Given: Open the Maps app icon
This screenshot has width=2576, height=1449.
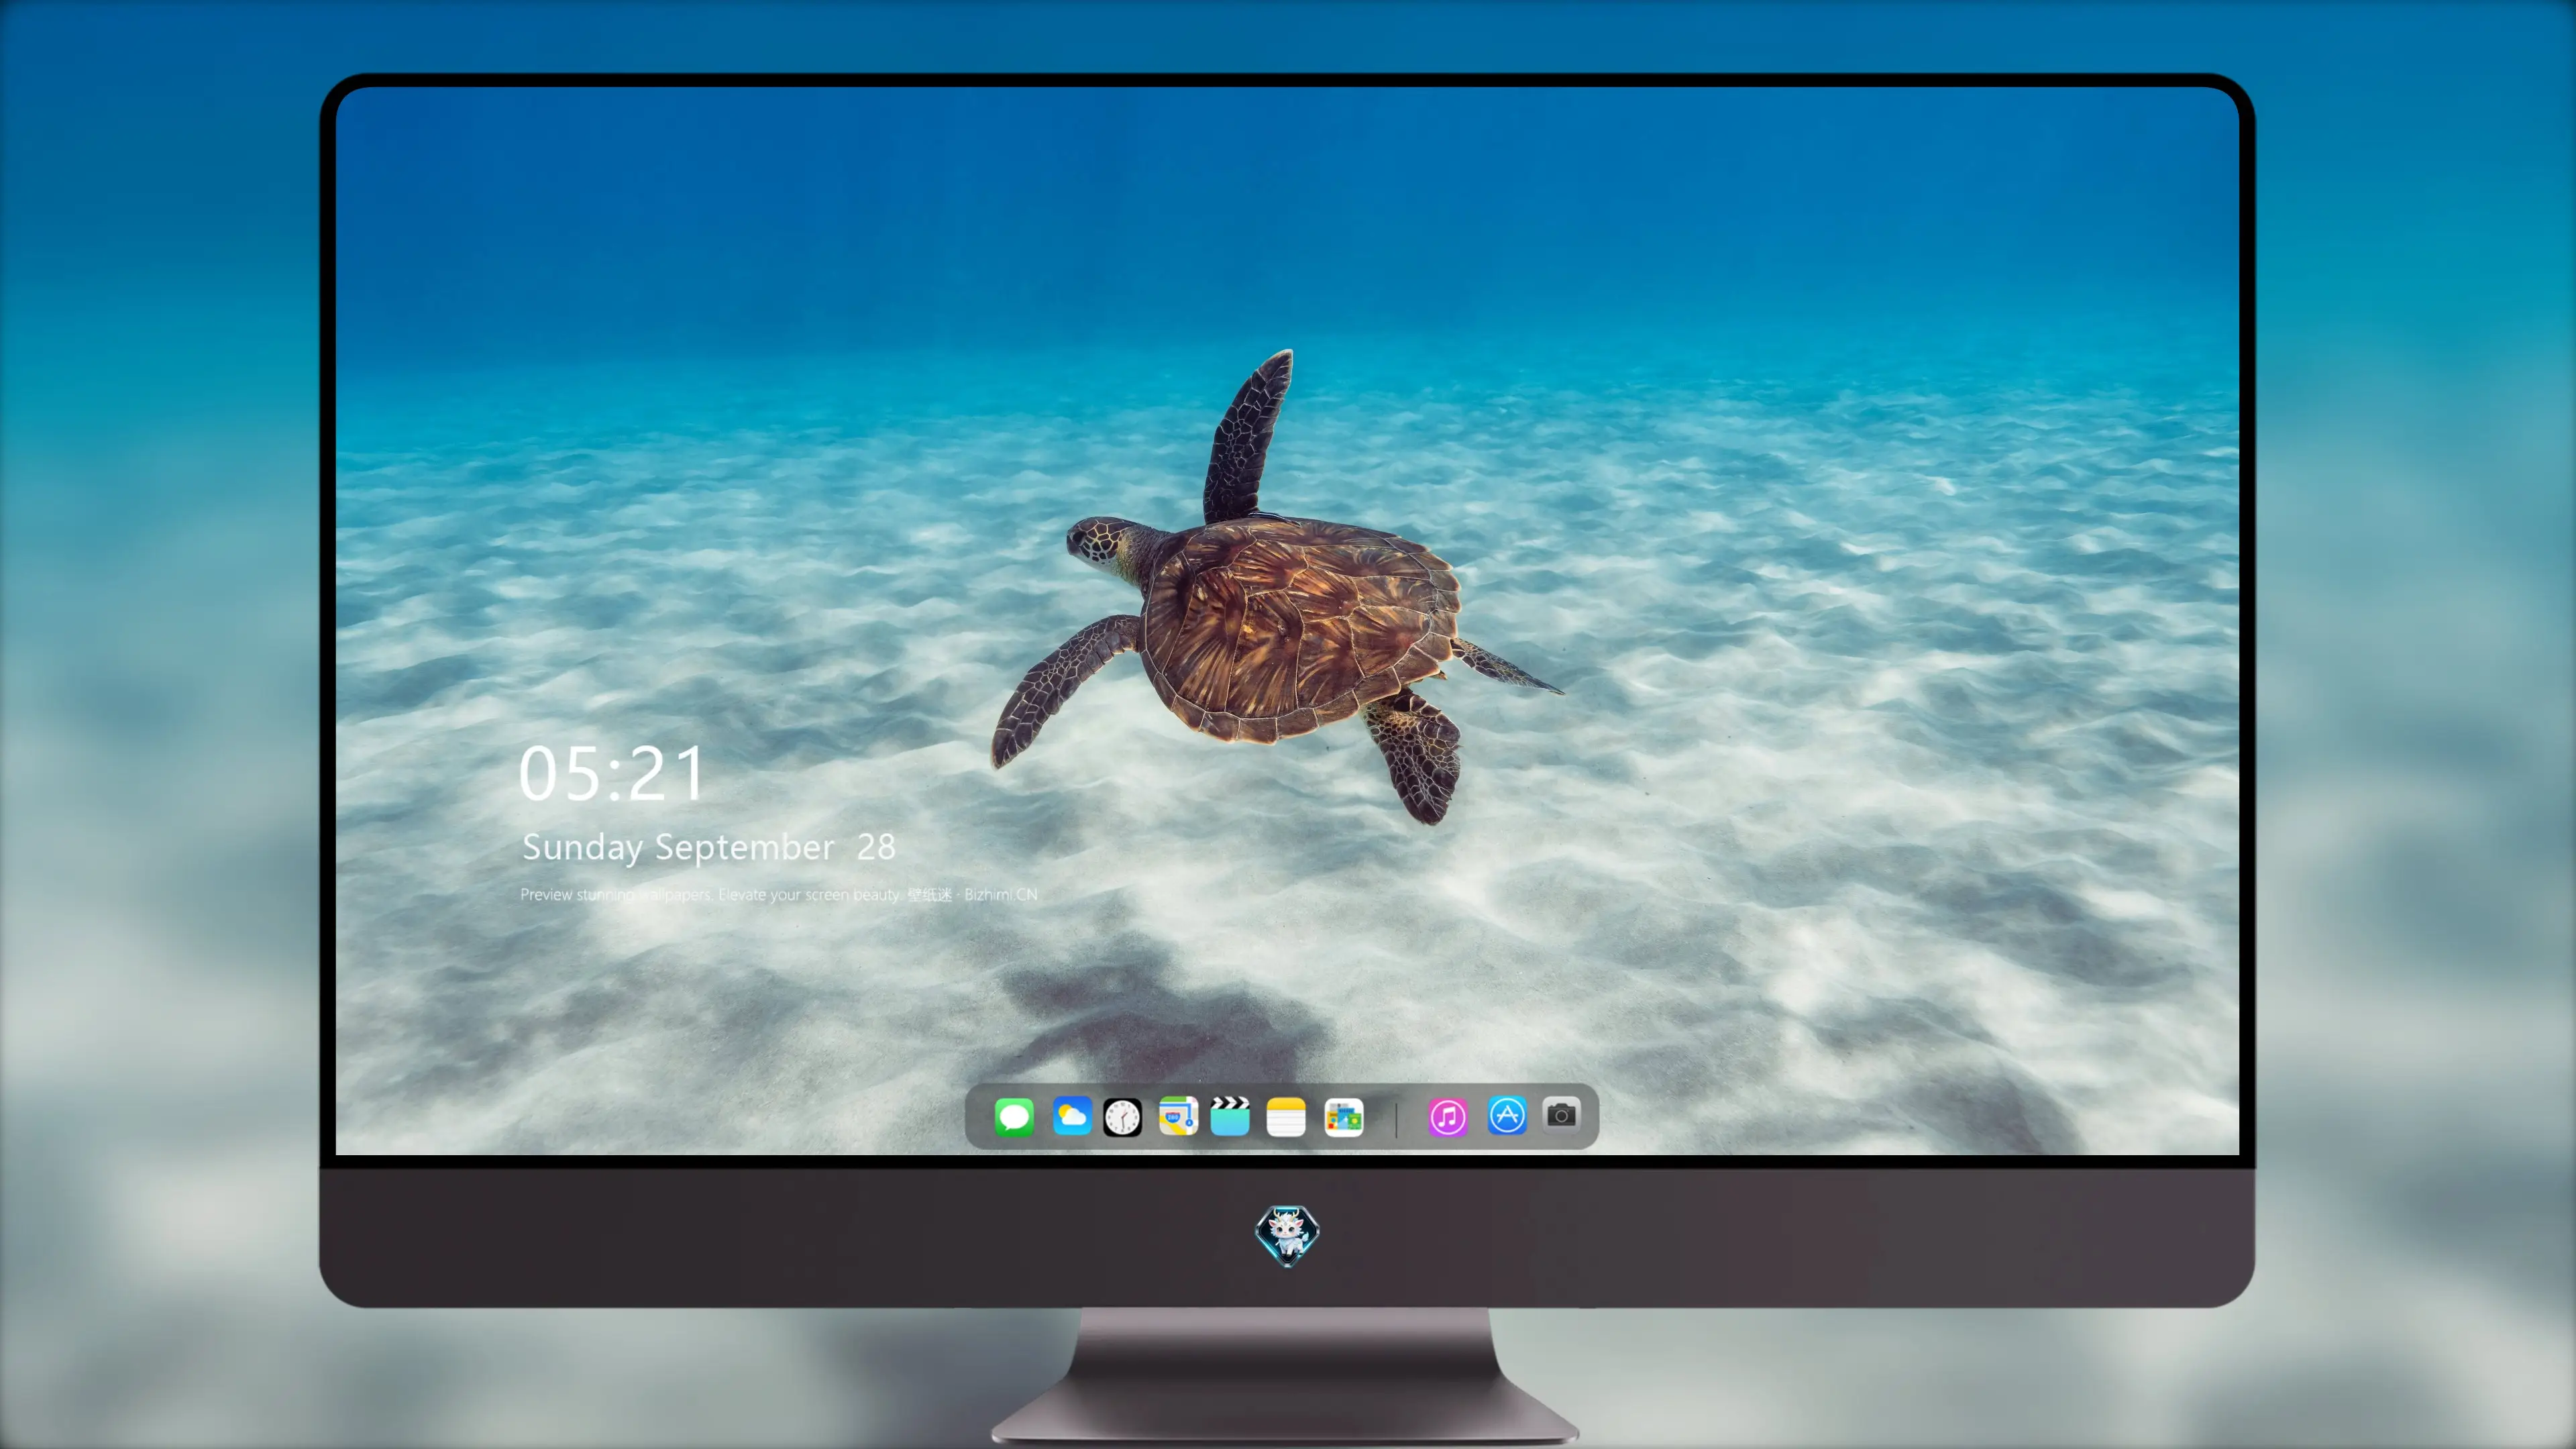Looking at the screenshot, I should [x=1178, y=1116].
